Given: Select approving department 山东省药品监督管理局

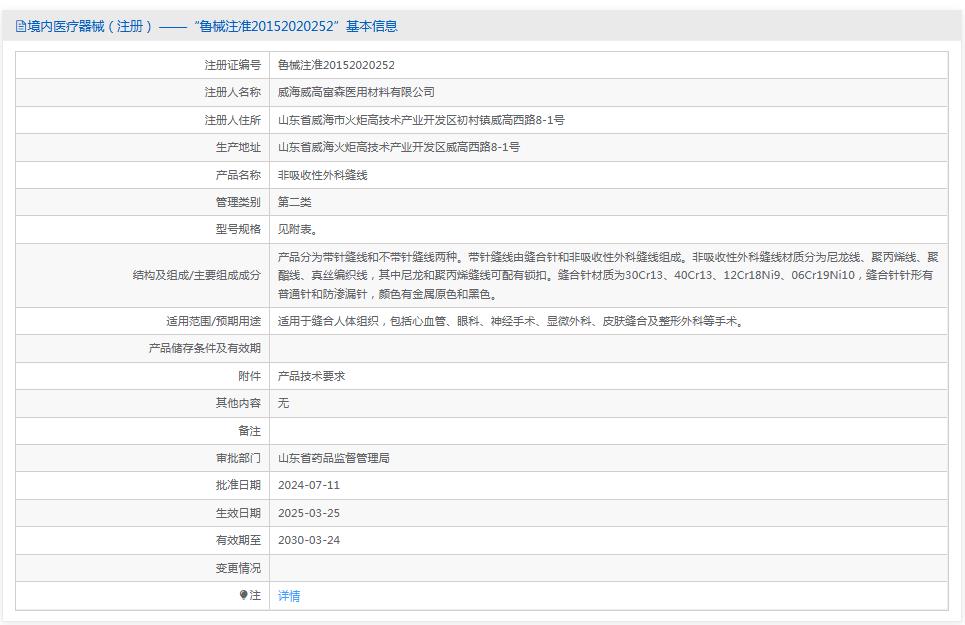Looking at the screenshot, I should click(x=334, y=458).
